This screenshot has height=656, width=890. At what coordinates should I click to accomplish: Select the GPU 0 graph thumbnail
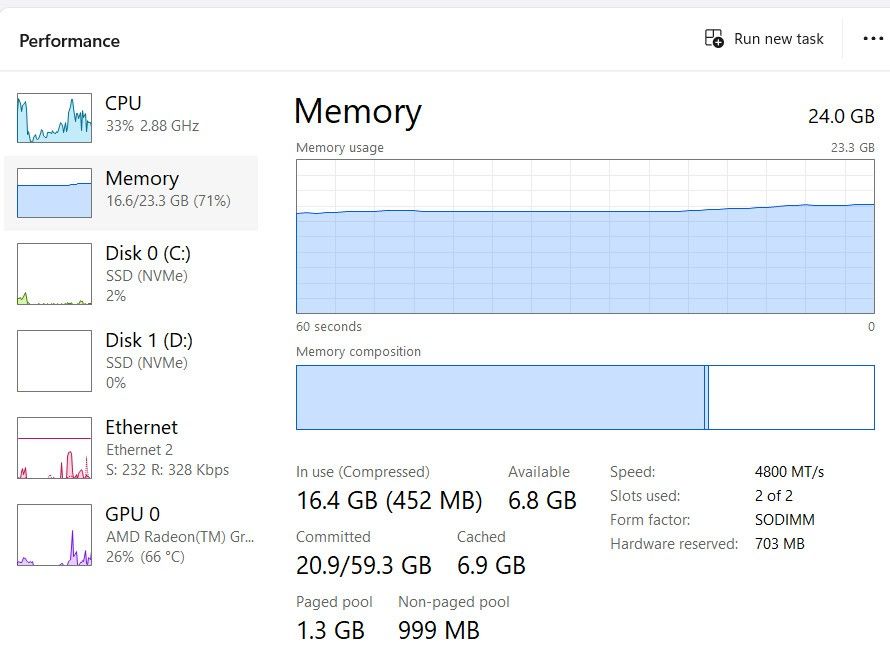(x=54, y=535)
